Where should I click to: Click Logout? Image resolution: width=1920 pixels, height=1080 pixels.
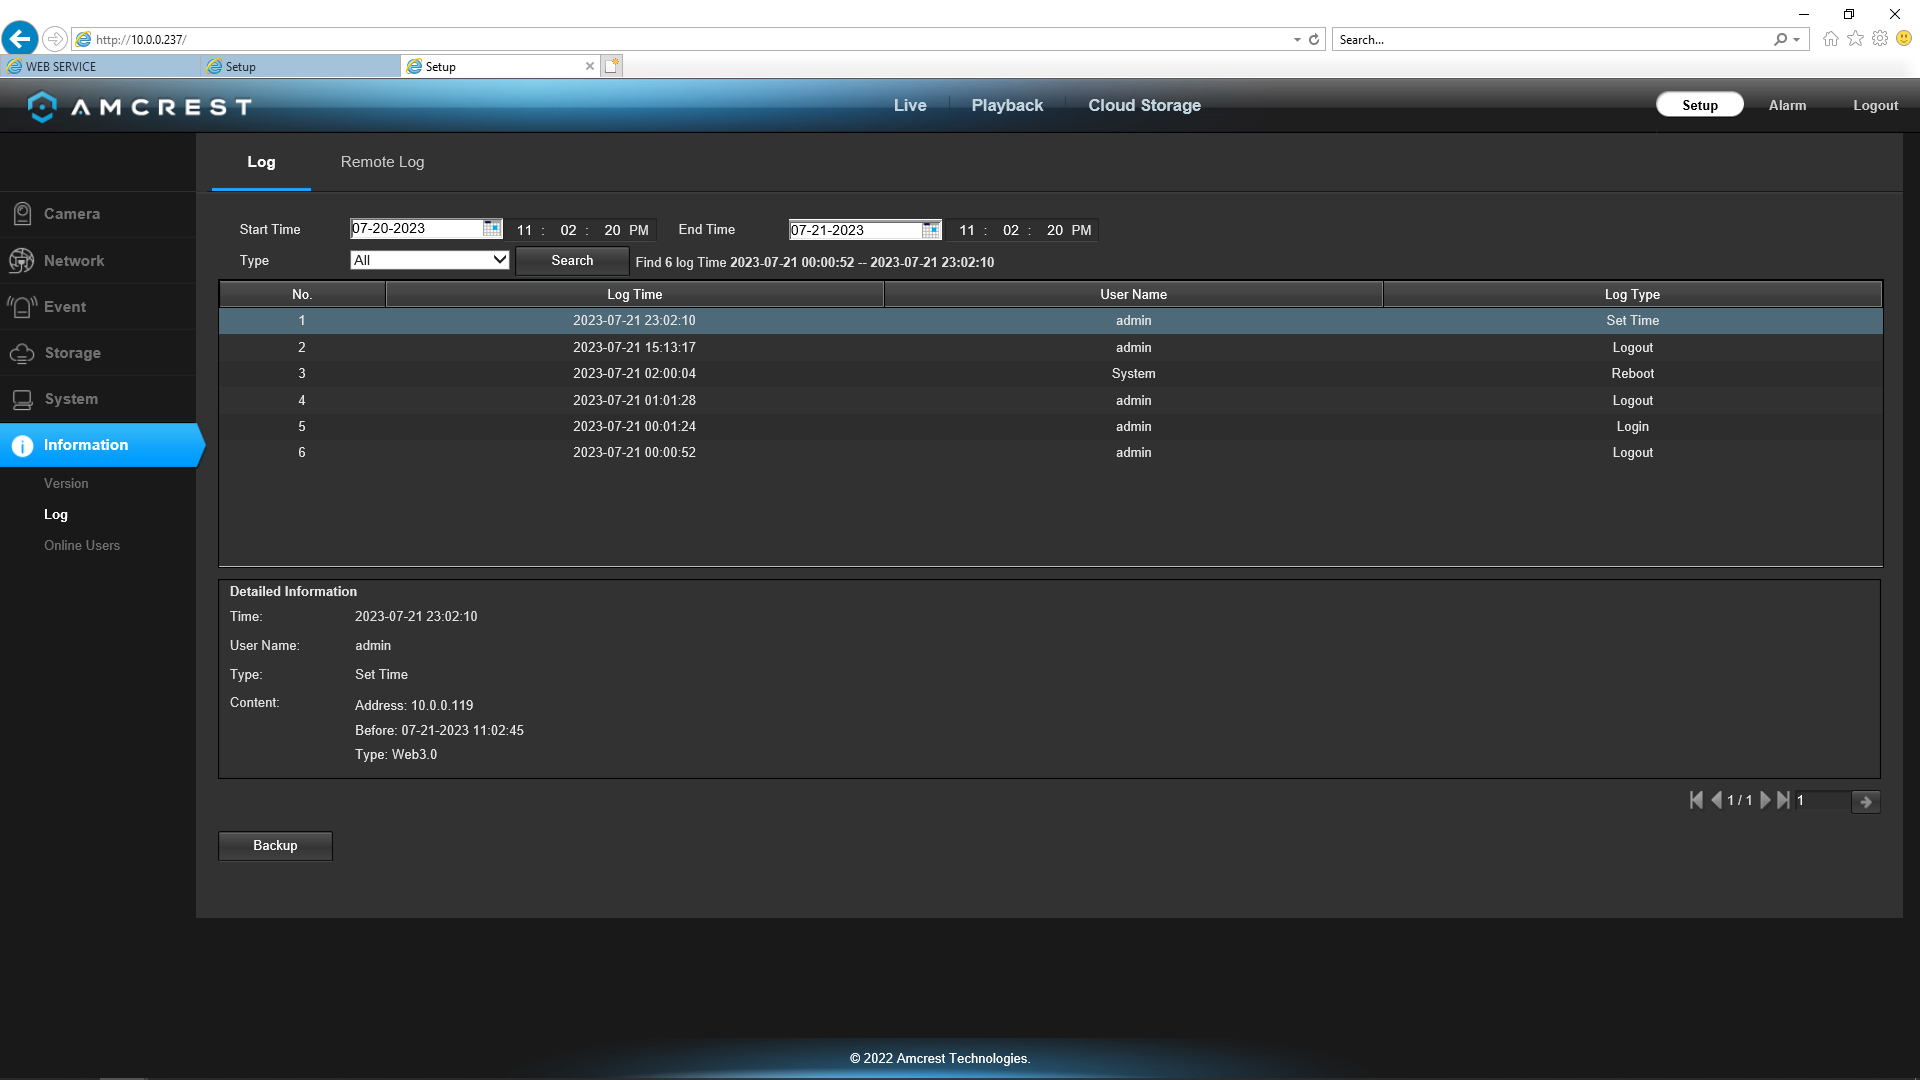(1875, 105)
